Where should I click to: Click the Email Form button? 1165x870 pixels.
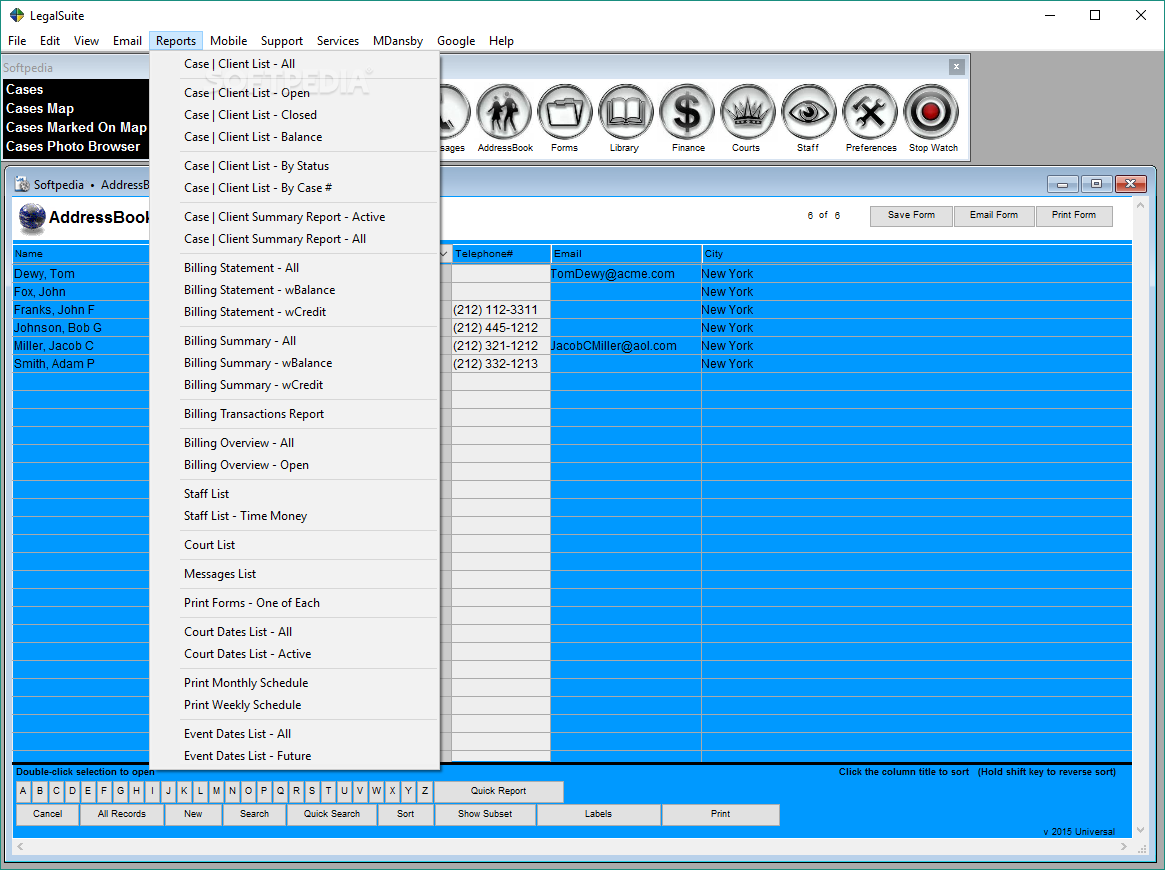pos(993,215)
